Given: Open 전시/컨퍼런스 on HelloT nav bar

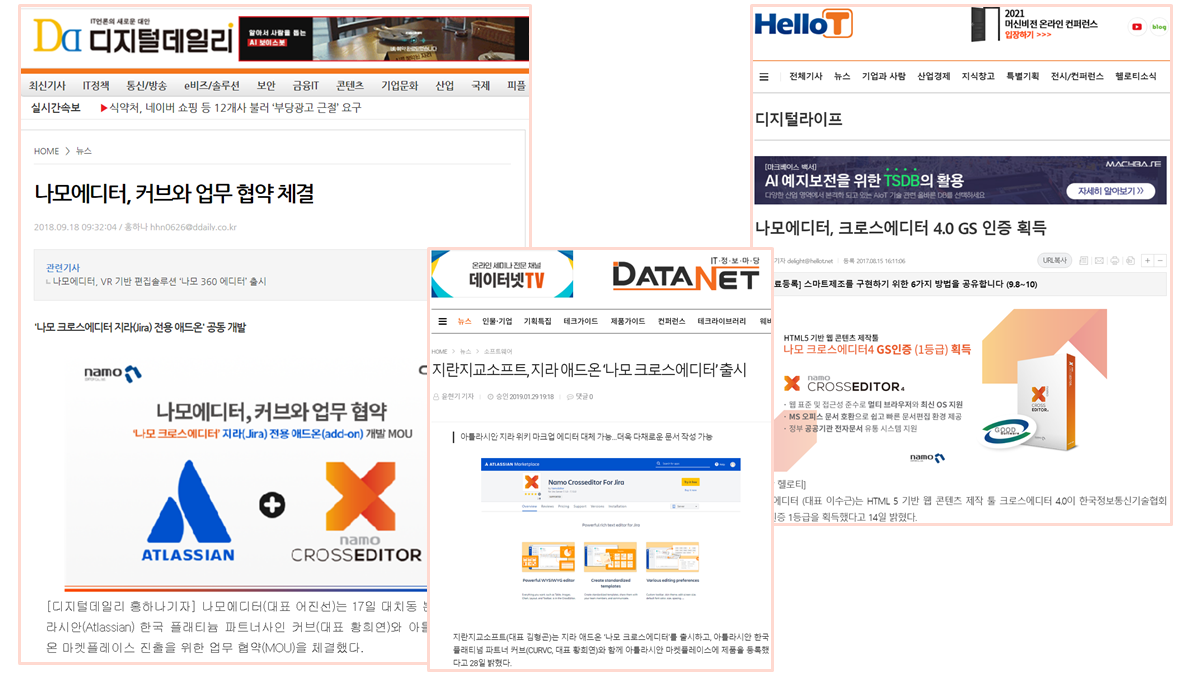Looking at the screenshot, I should point(1077,76).
